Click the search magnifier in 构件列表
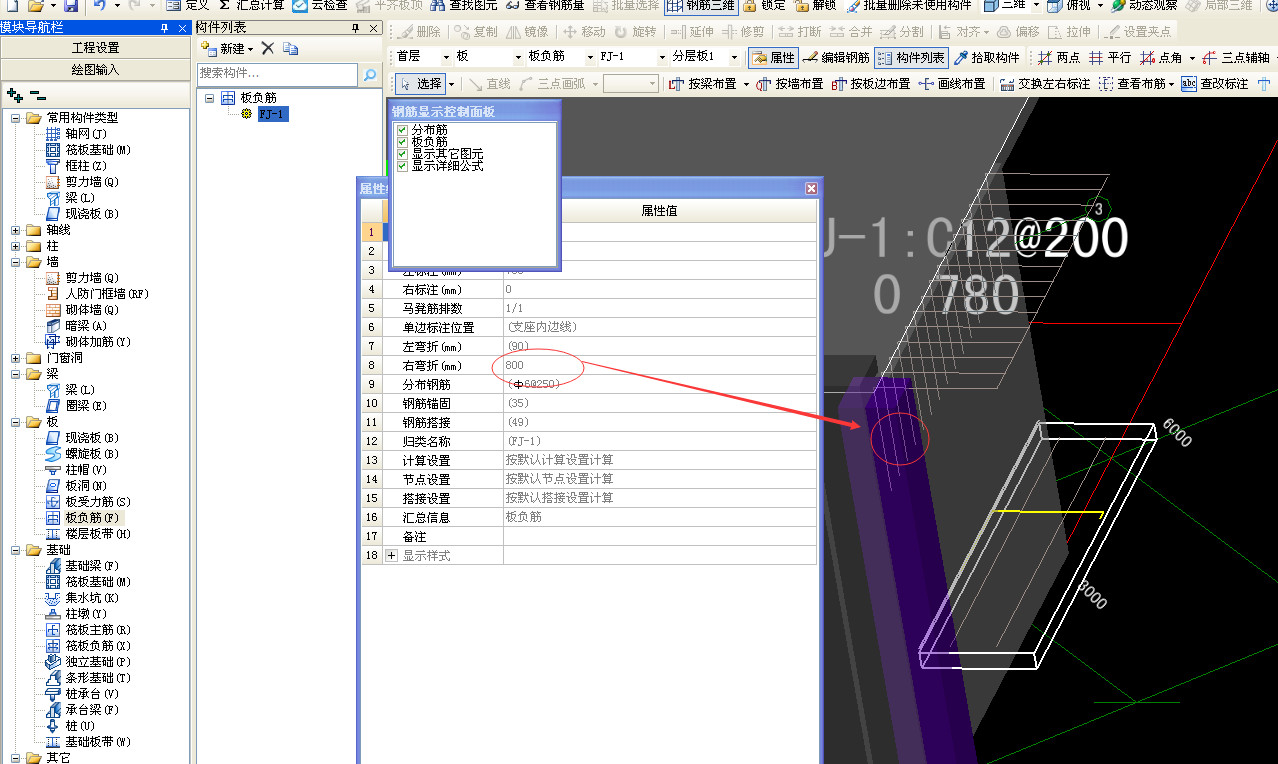Screen dimensions: 1278x764 (369, 74)
